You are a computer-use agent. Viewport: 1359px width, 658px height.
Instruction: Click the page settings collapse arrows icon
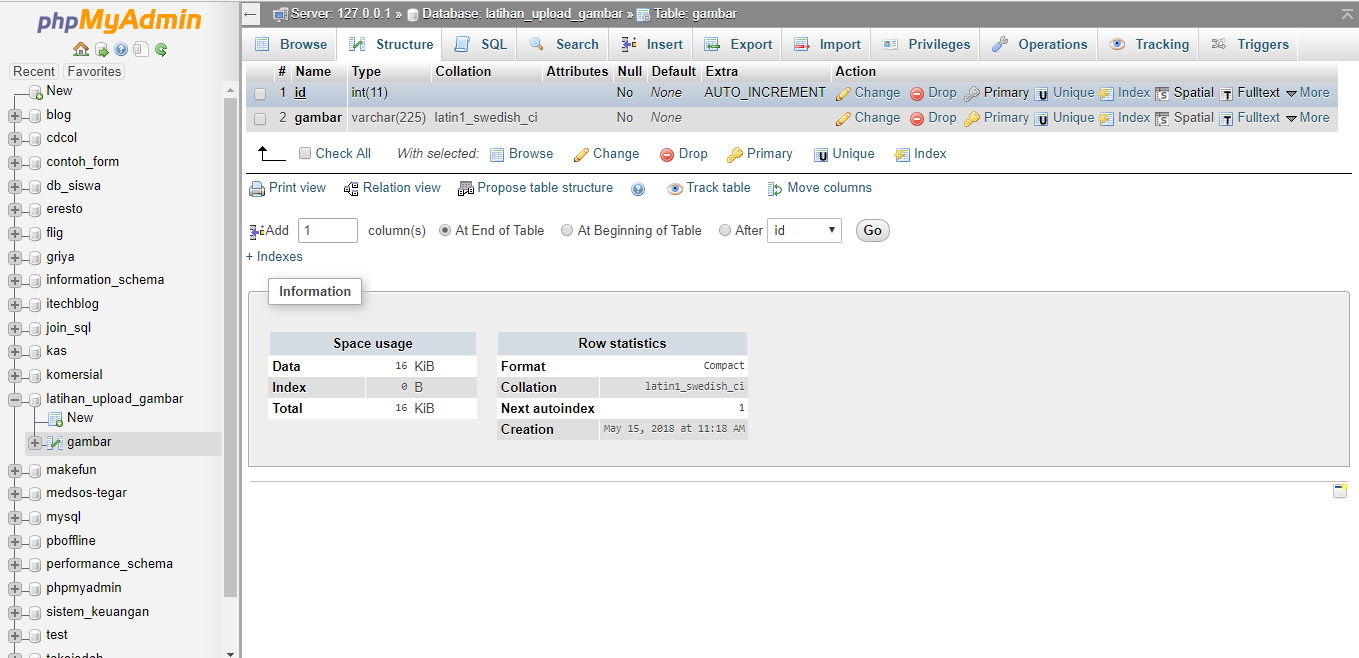click(1346, 14)
